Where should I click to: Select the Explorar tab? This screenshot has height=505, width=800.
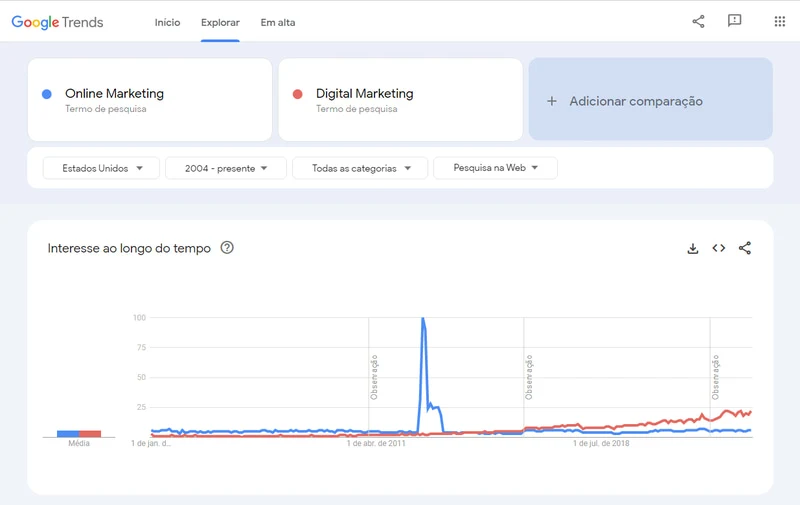click(220, 22)
